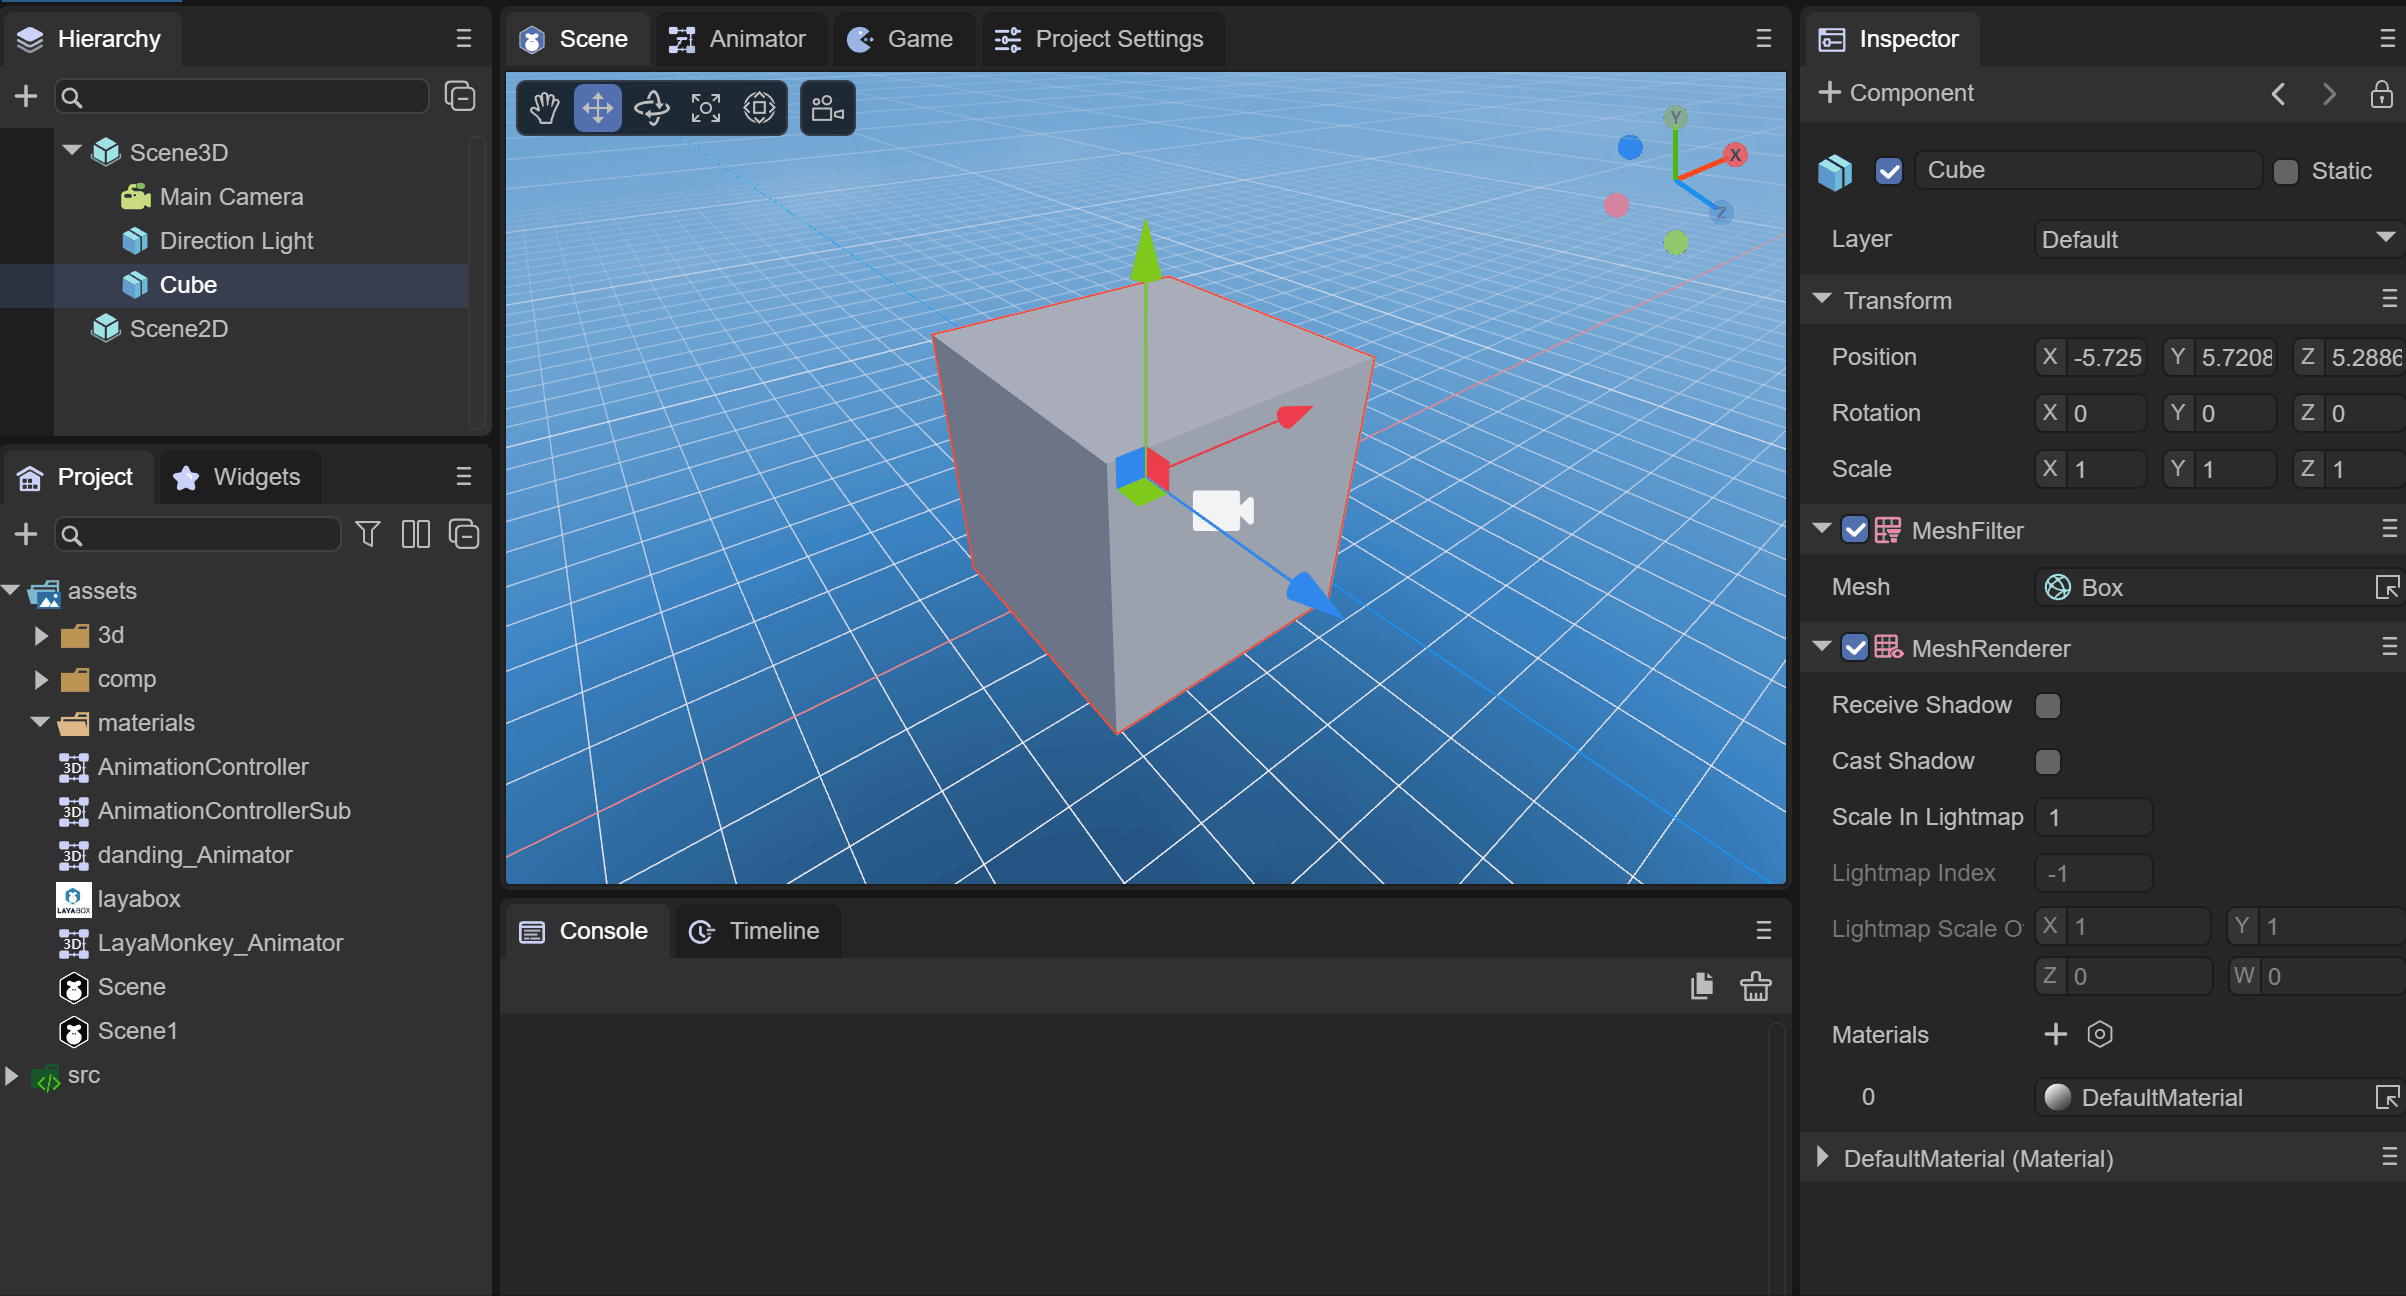Click the Position X input field
Screen dimensions: 2406x1296
click(x=2108, y=356)
